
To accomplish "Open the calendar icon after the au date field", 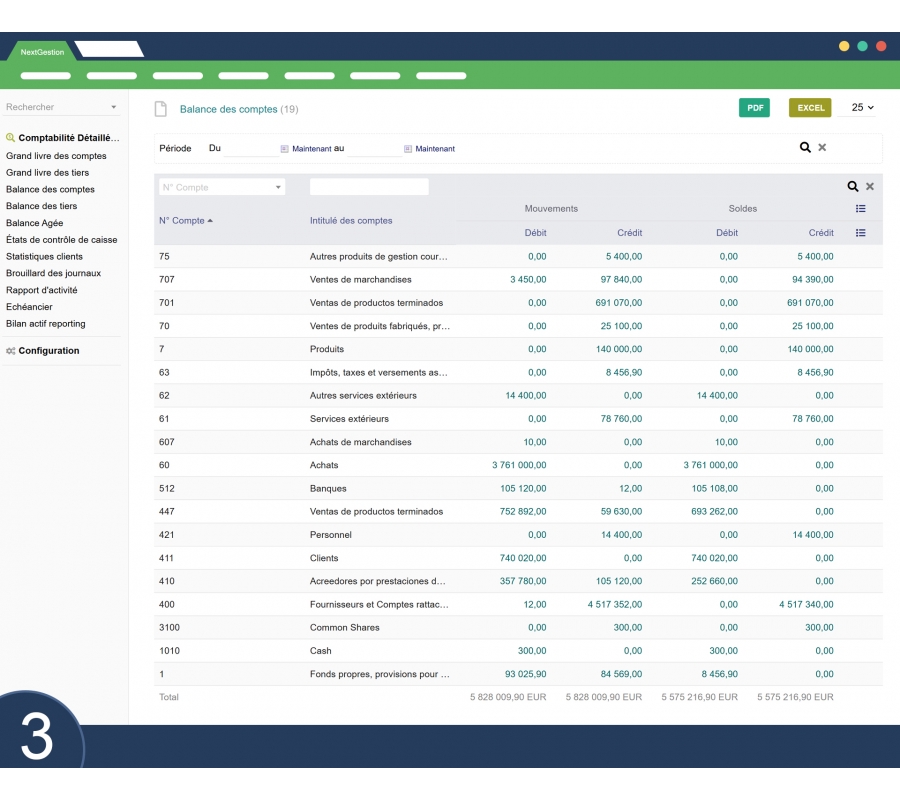I will point(408,149).
